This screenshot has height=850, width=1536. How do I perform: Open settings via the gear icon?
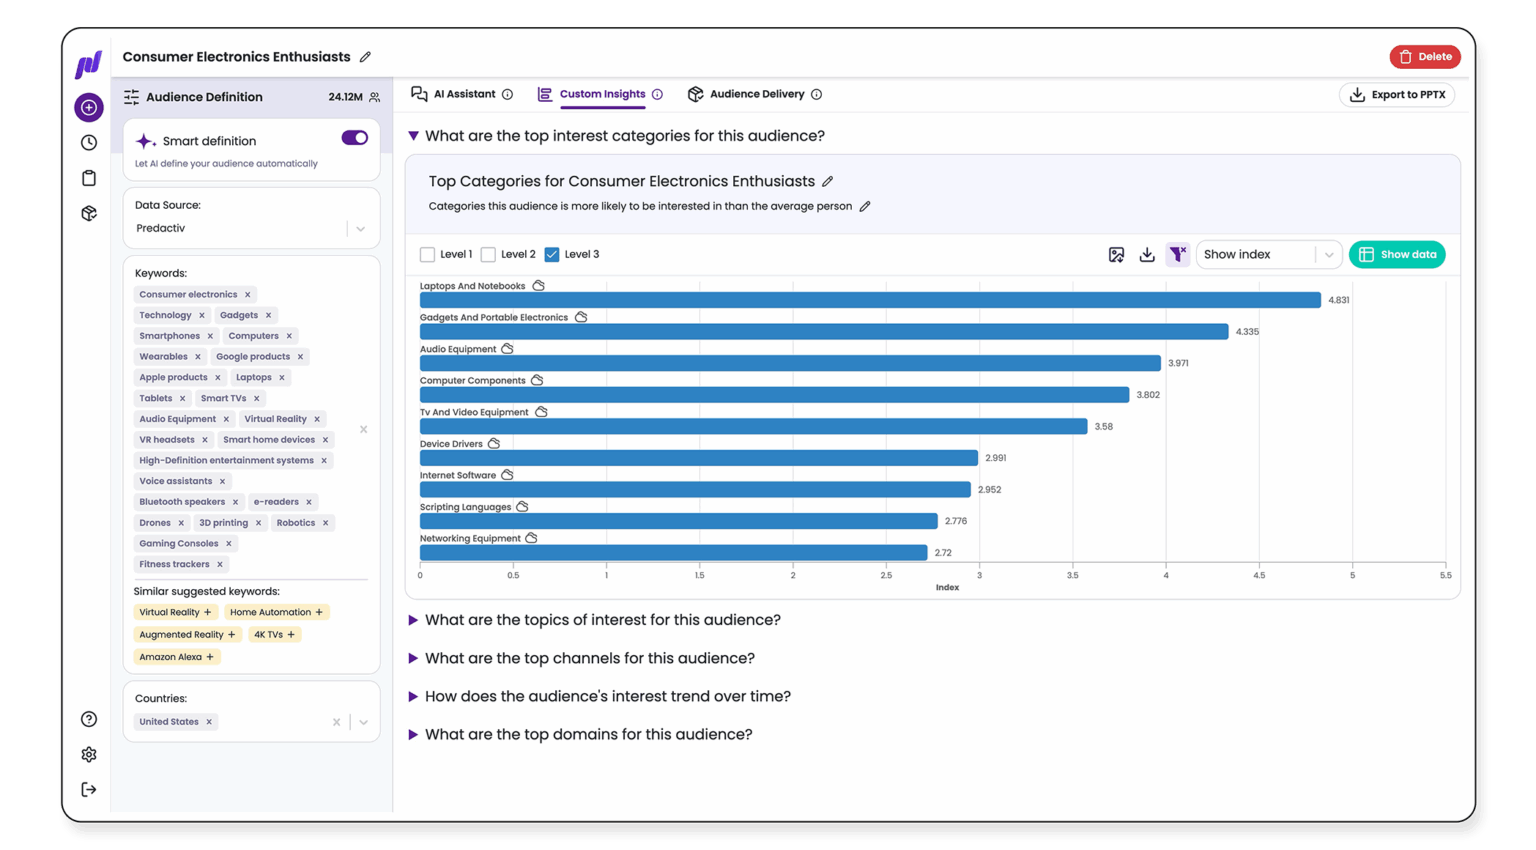[x=88, y=754]
